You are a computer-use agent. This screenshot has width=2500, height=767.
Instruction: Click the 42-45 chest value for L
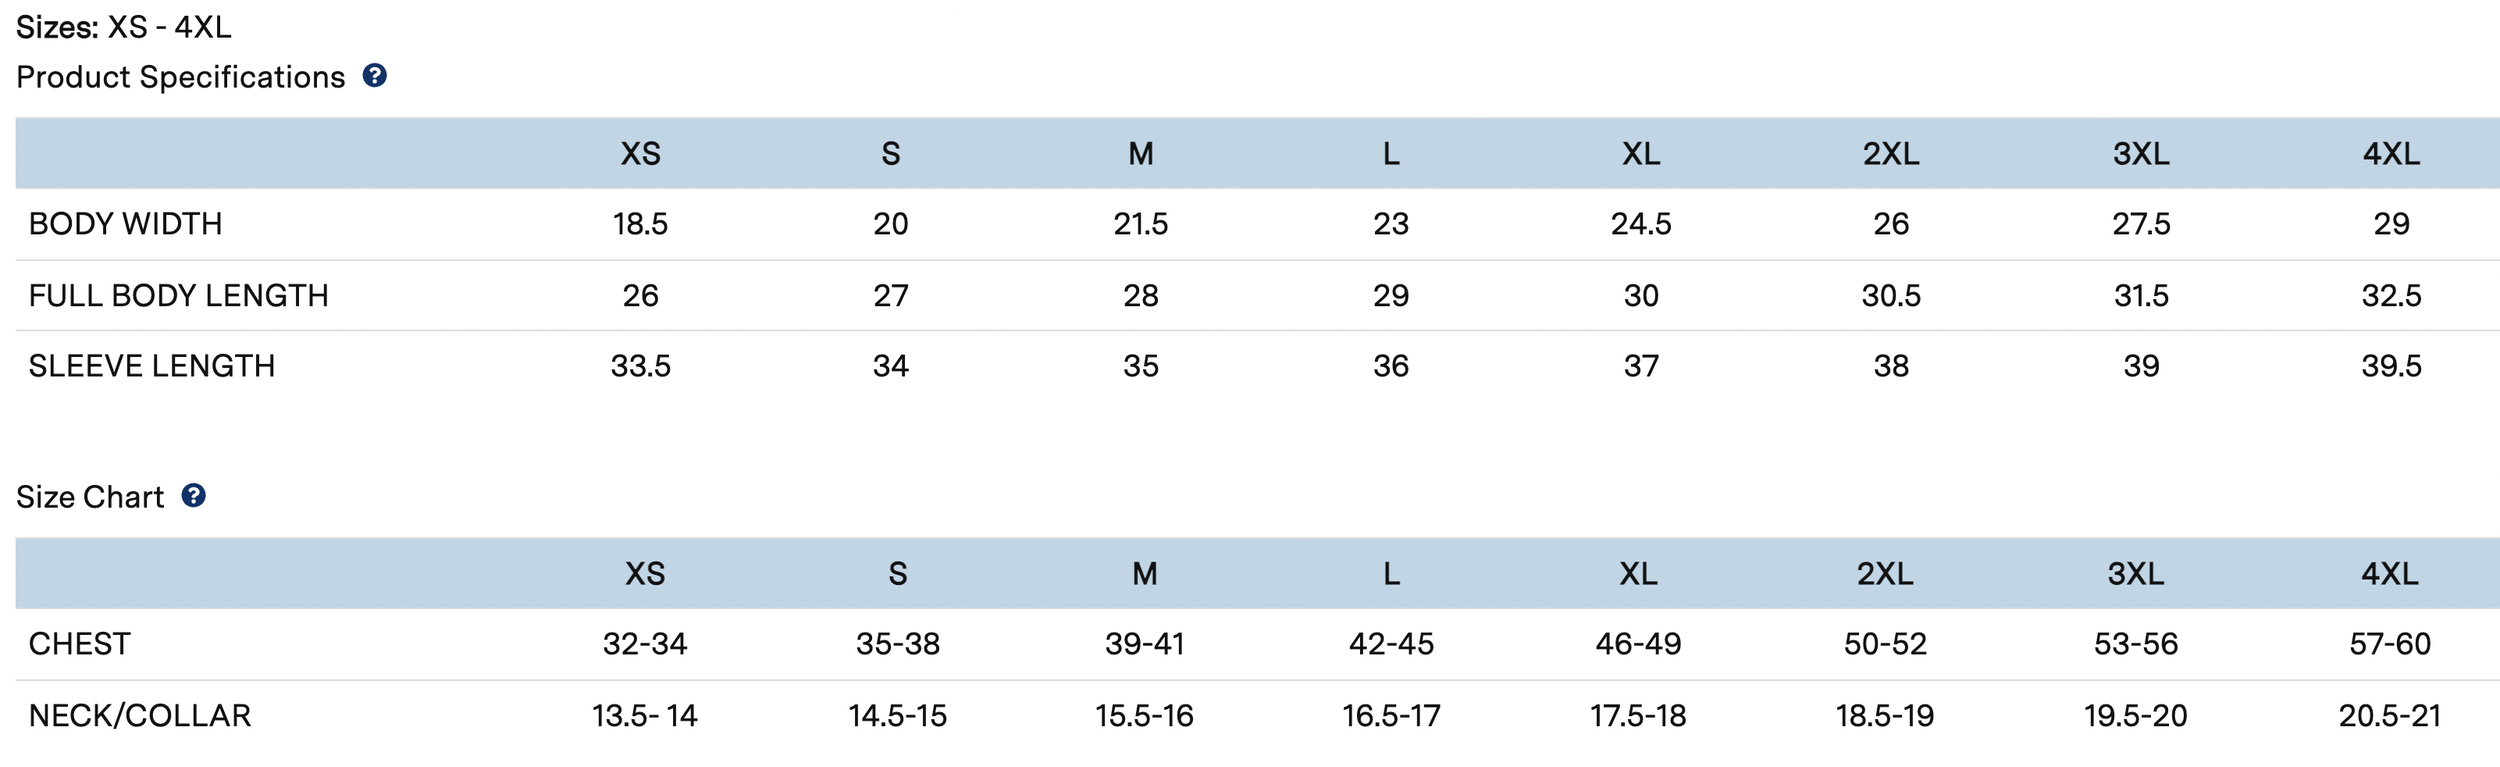(x=1391, y=644)
